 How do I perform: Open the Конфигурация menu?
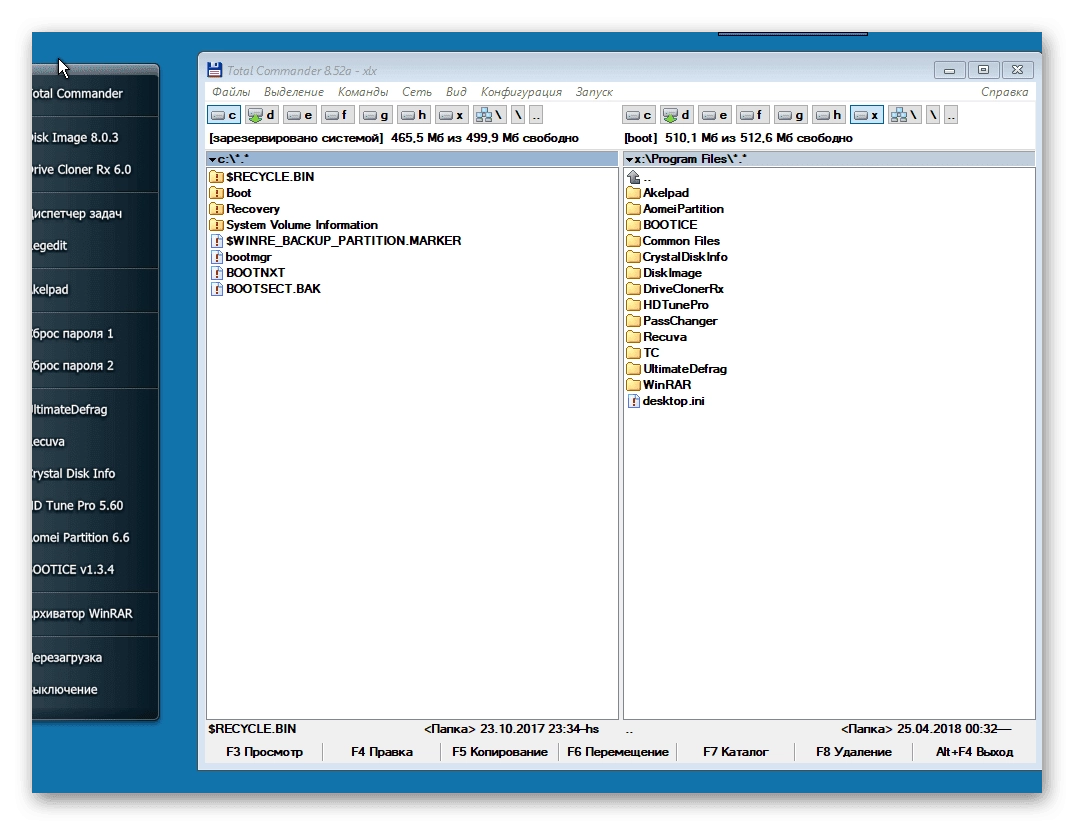point(521,92)
